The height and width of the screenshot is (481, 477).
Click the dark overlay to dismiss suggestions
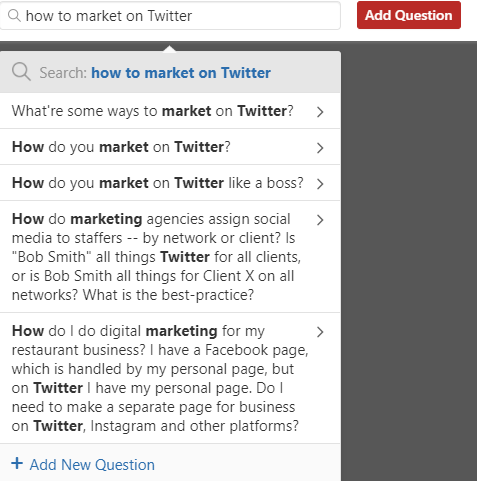pos(409,260)
